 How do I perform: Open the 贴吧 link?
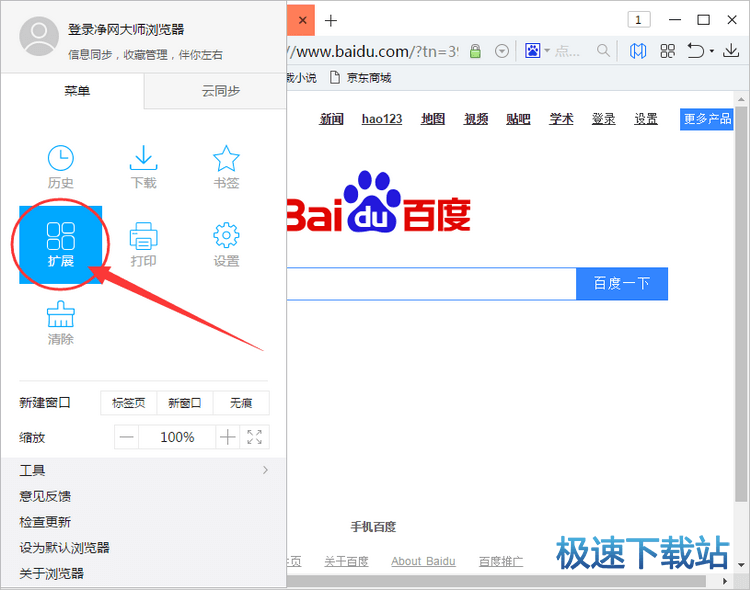coord(518,119)
